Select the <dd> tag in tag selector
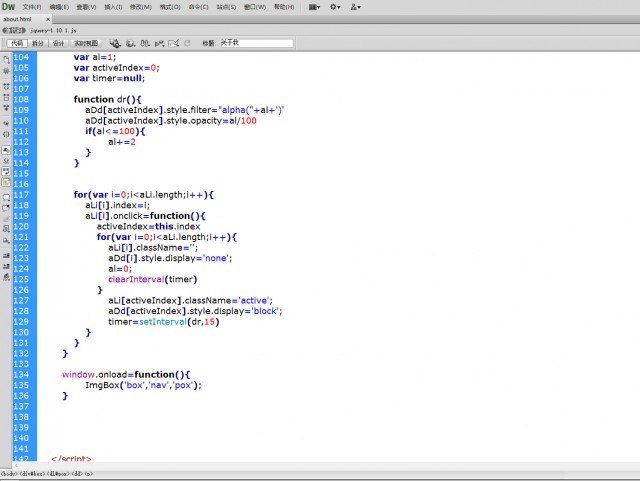Image resolution: width=640 pixels, height=481 pixels. 78,474
